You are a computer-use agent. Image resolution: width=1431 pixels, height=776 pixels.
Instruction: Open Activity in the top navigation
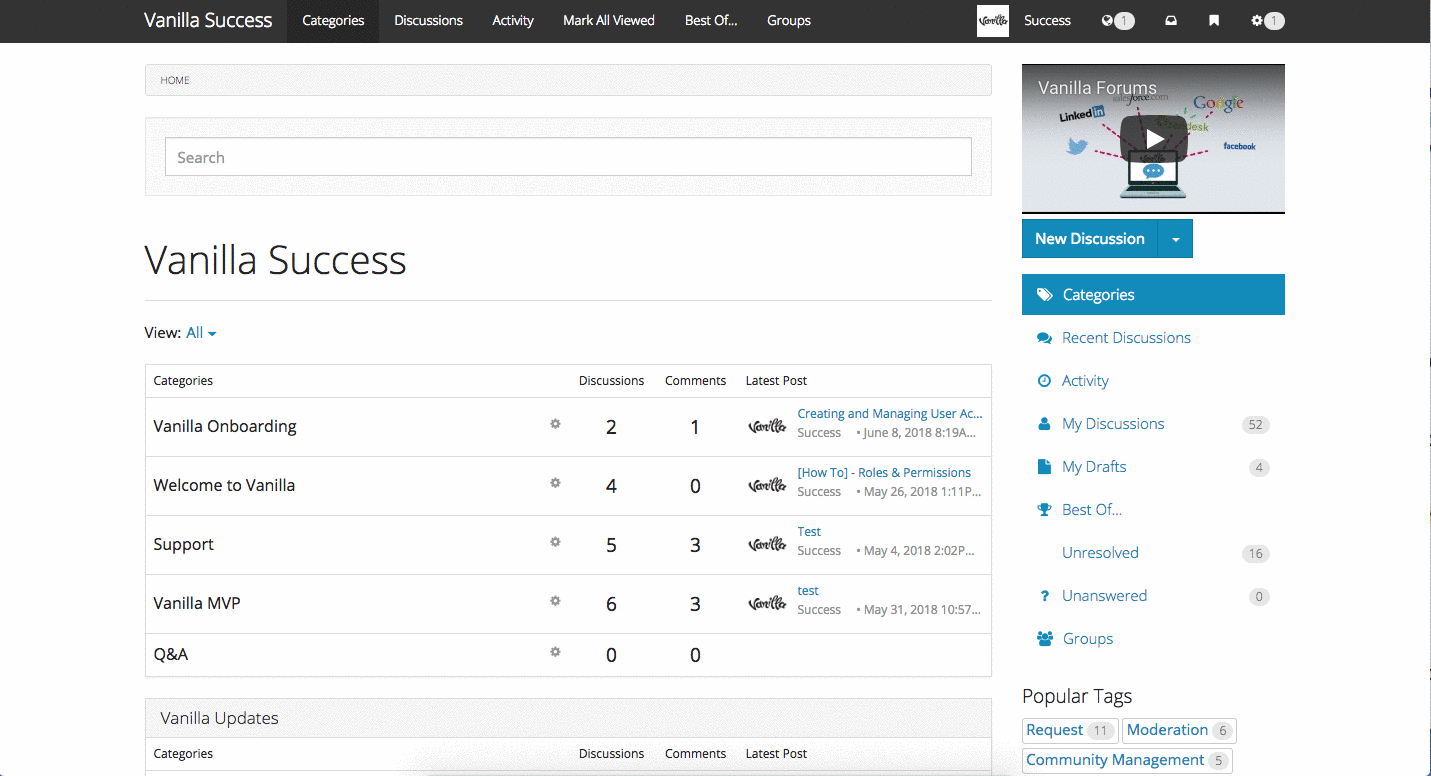click(x=513, y=21)
